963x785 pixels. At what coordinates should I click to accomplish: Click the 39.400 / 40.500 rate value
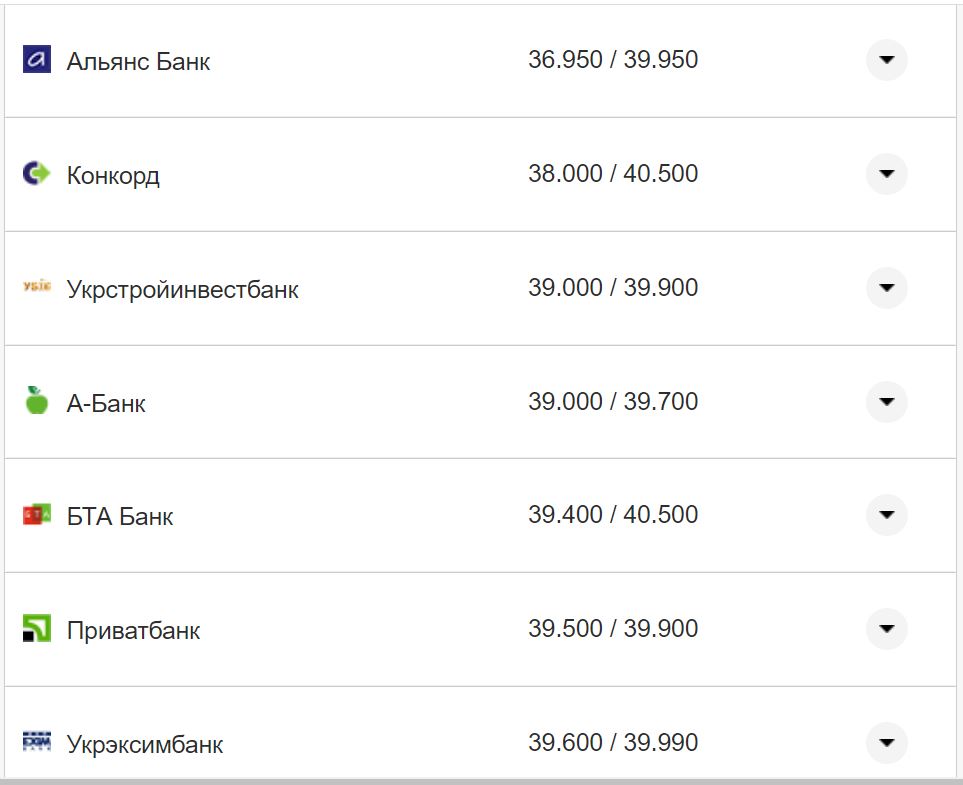(613, 515)
